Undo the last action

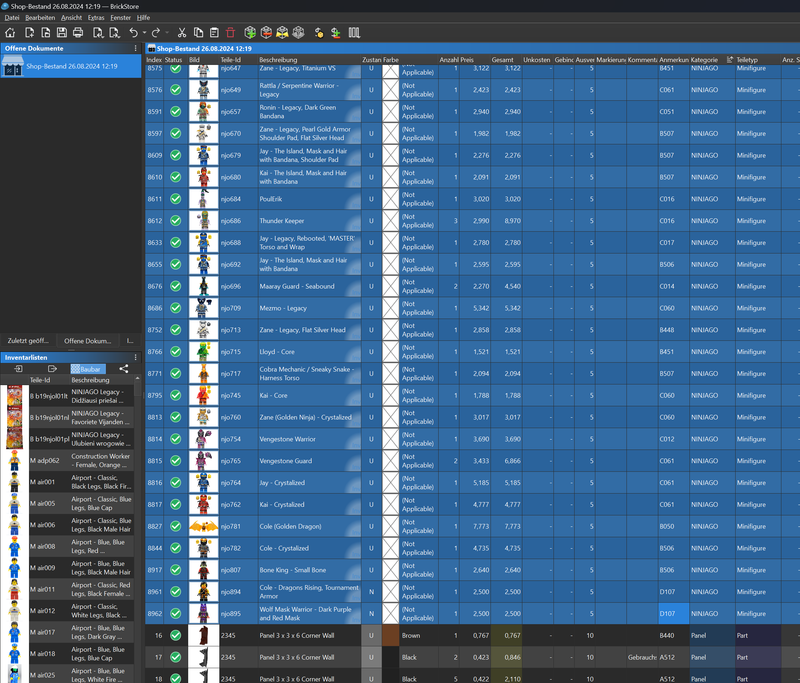[133, 33]
